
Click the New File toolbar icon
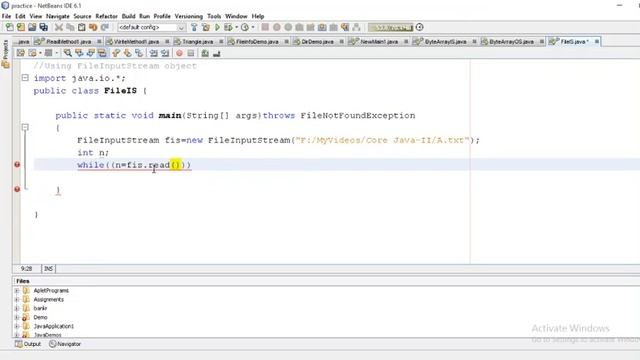point(9,27)
